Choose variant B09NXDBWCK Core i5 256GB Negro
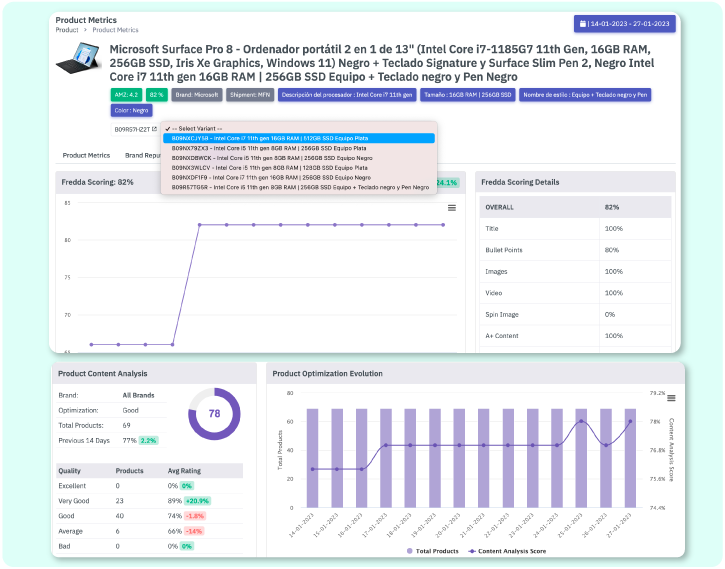This screenshot has width=725, height=569. [x=299, y=158]
